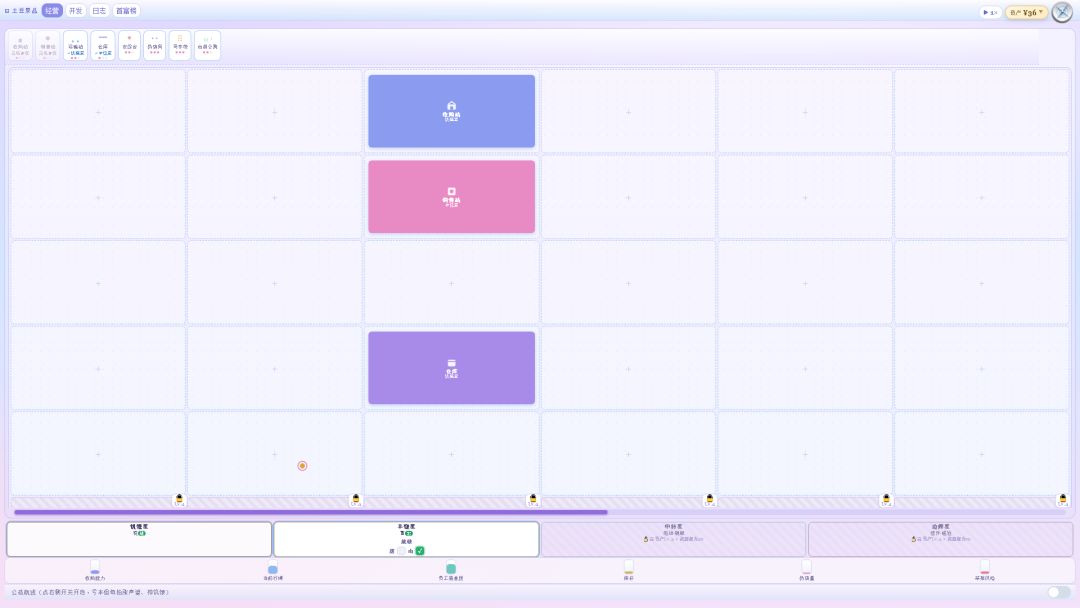
Task: Select the blue building tile with house icon
Action: coord(451,111)
